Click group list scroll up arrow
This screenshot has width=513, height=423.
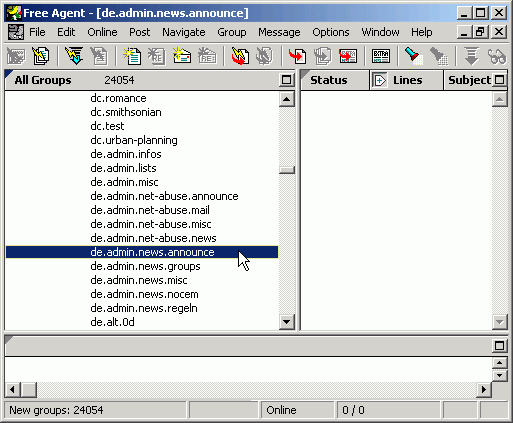(287, 99)
